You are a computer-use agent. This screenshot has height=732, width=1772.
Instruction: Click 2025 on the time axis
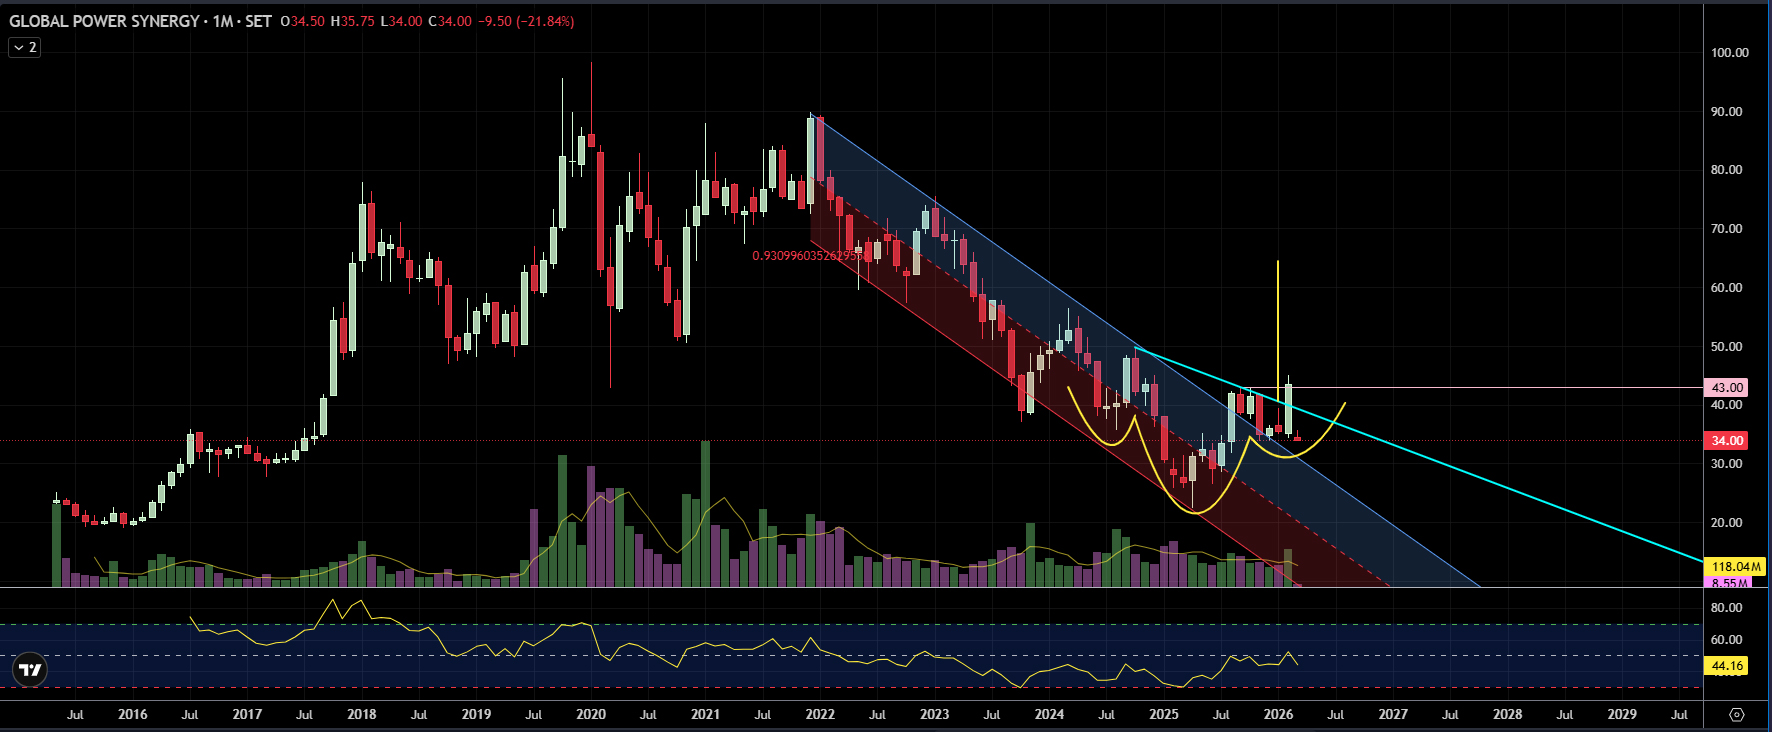[x=1164, y=714]
